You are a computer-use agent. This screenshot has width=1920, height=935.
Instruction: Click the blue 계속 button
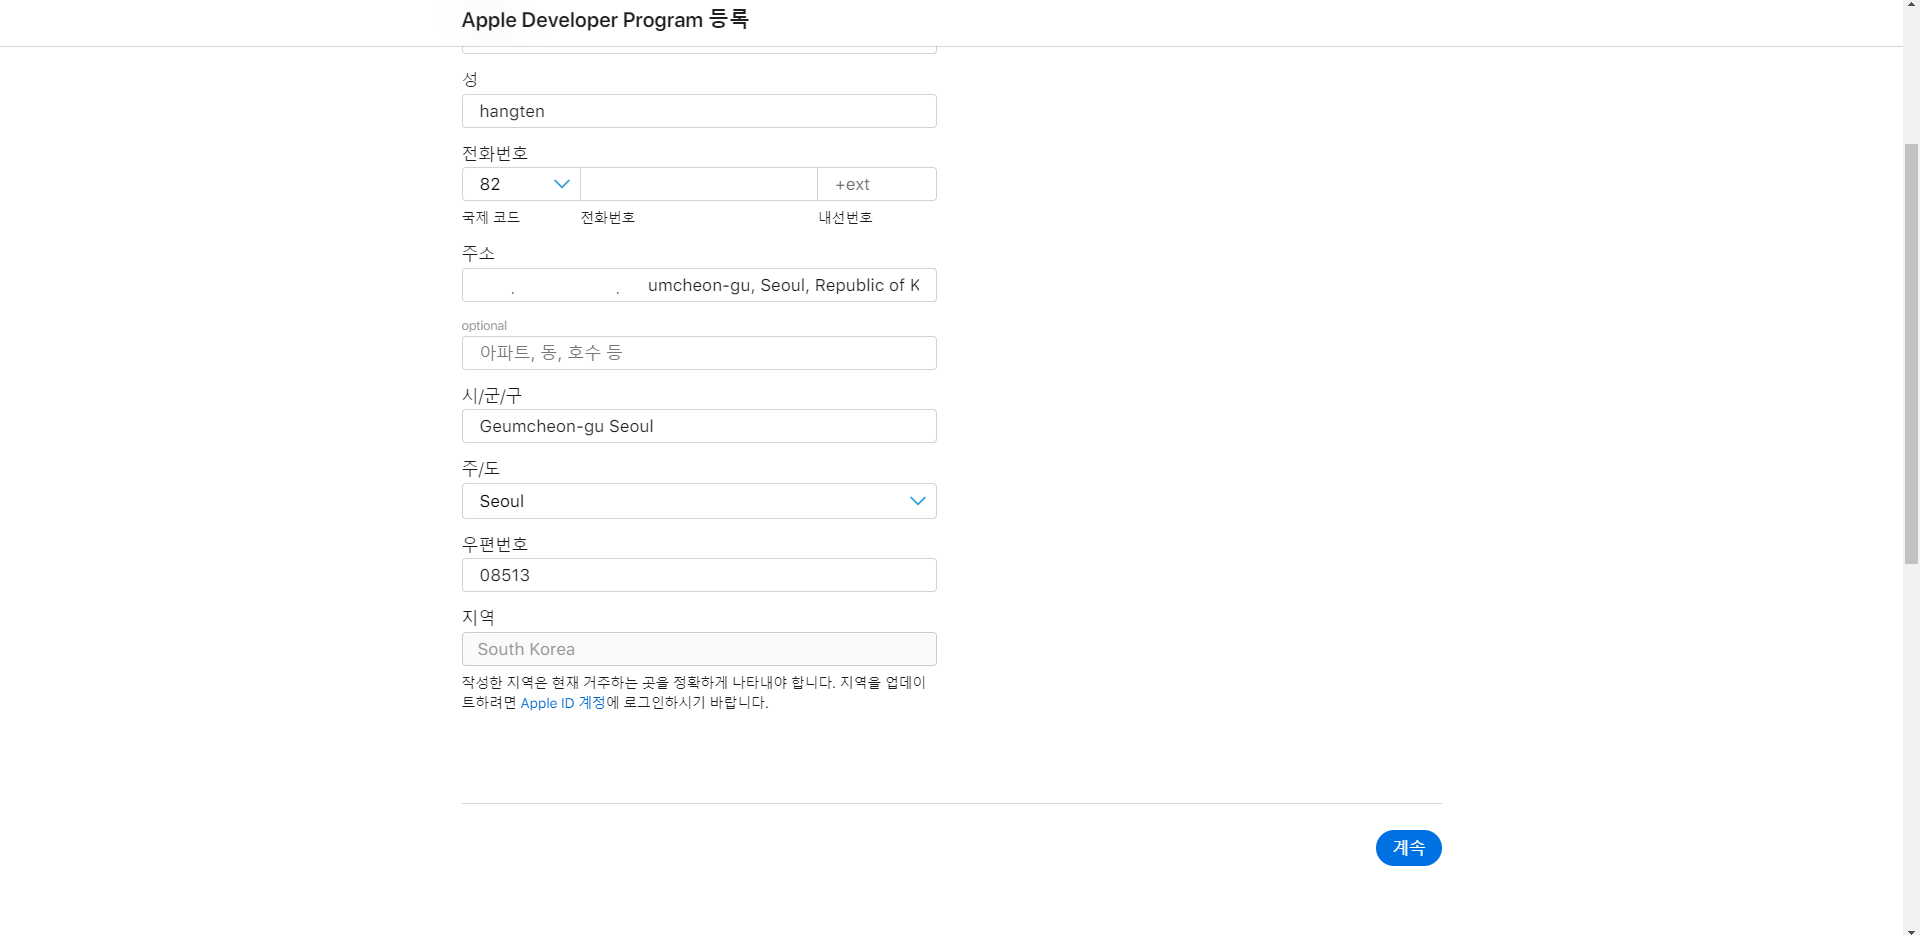pyautogui.click(x=1408, y=848)
